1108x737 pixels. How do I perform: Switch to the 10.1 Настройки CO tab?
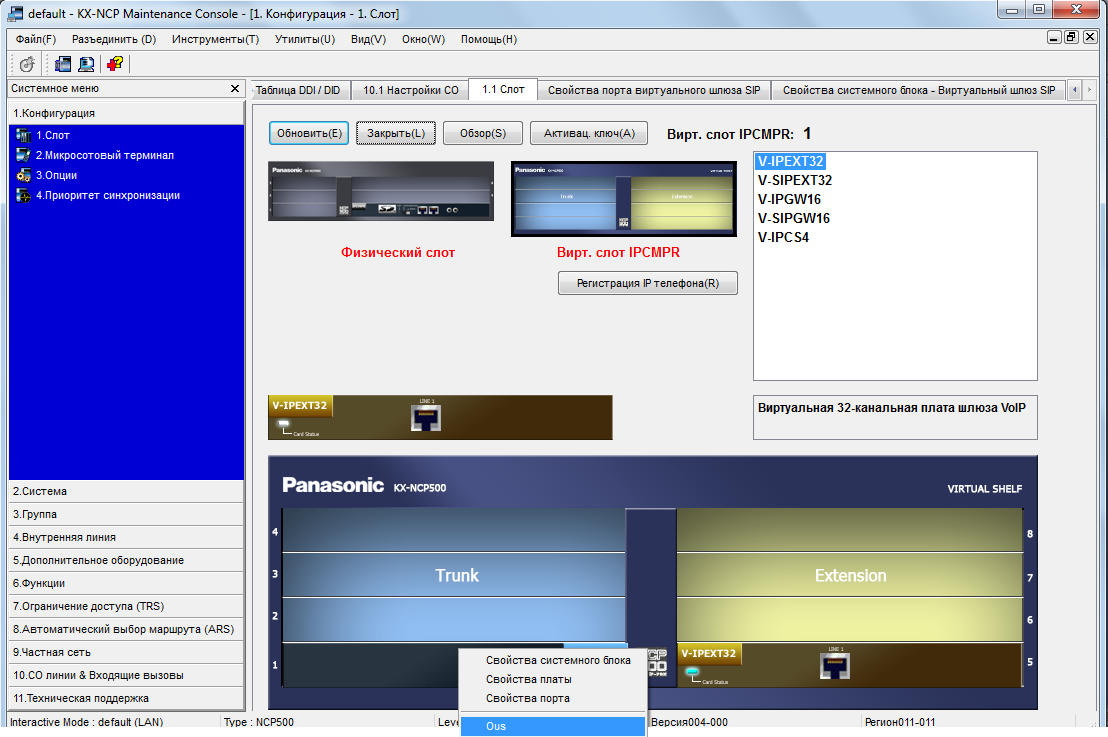pos(410,90)
